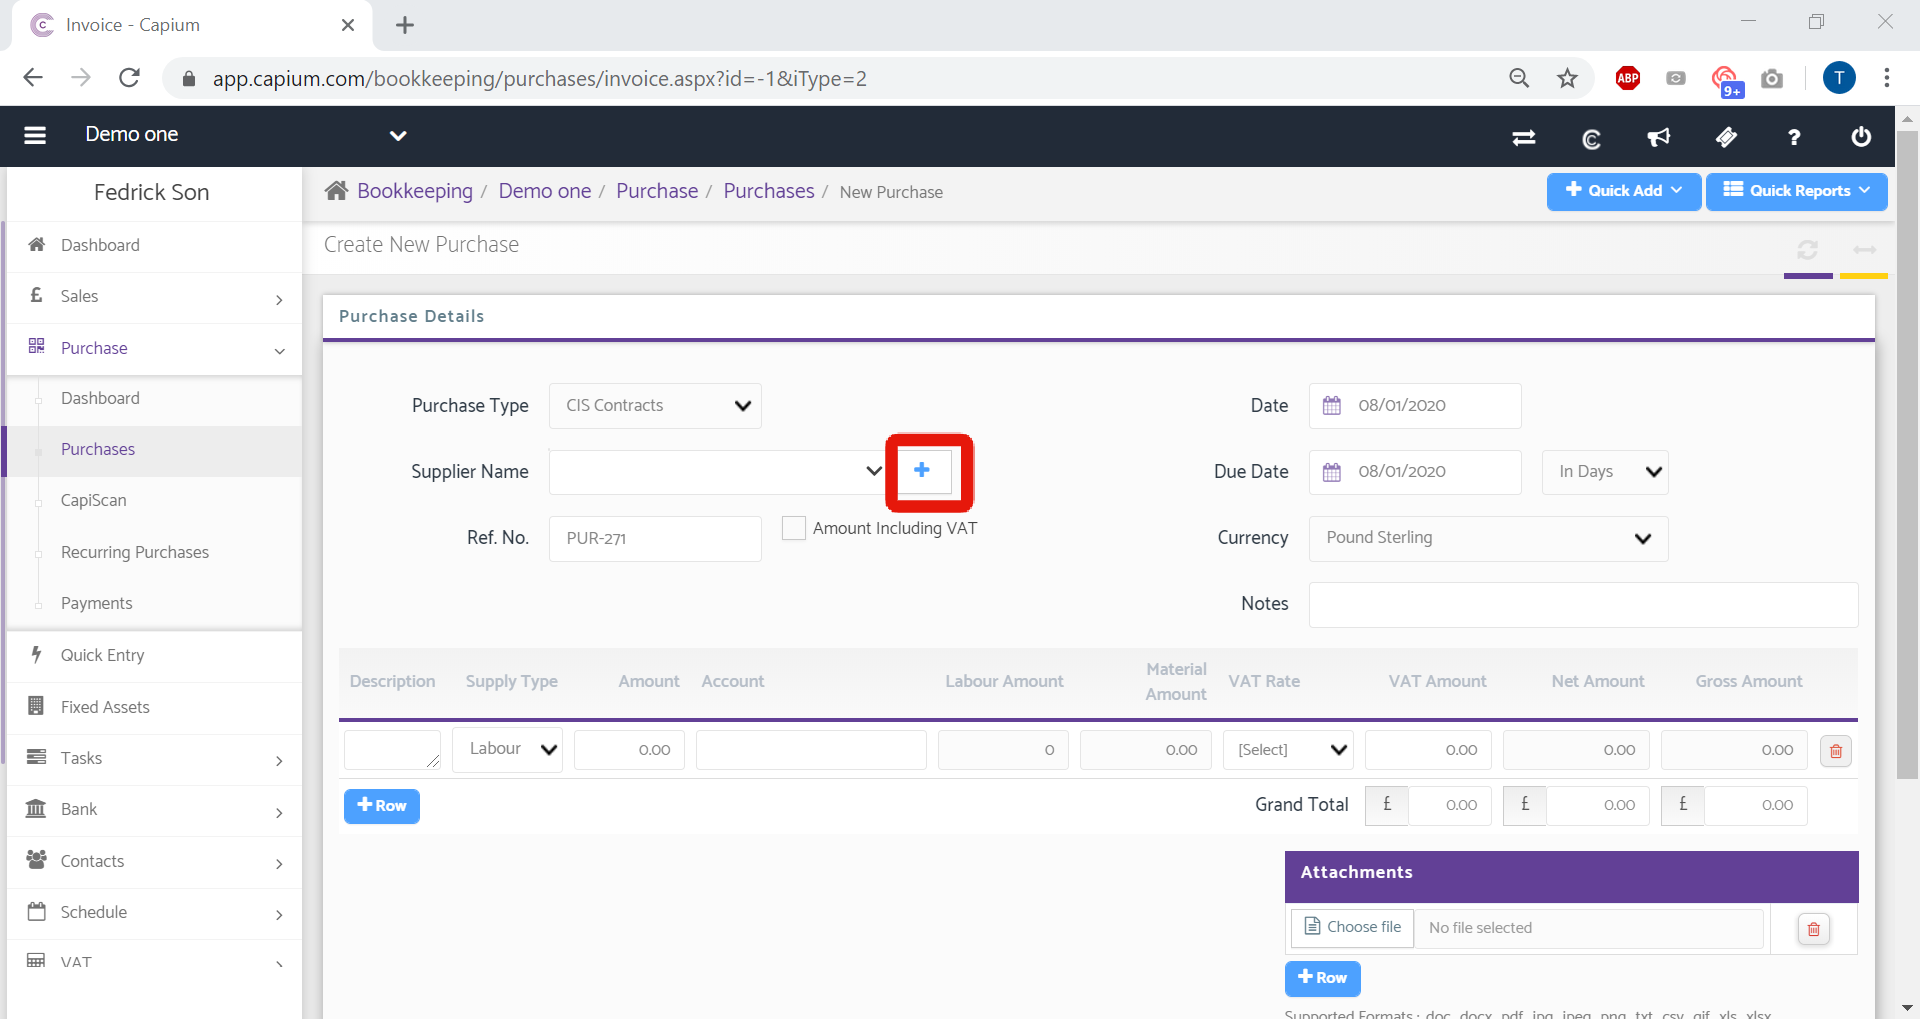
Task: Click the Demo one breadcrumb link
Action: (x=545, y=191)
